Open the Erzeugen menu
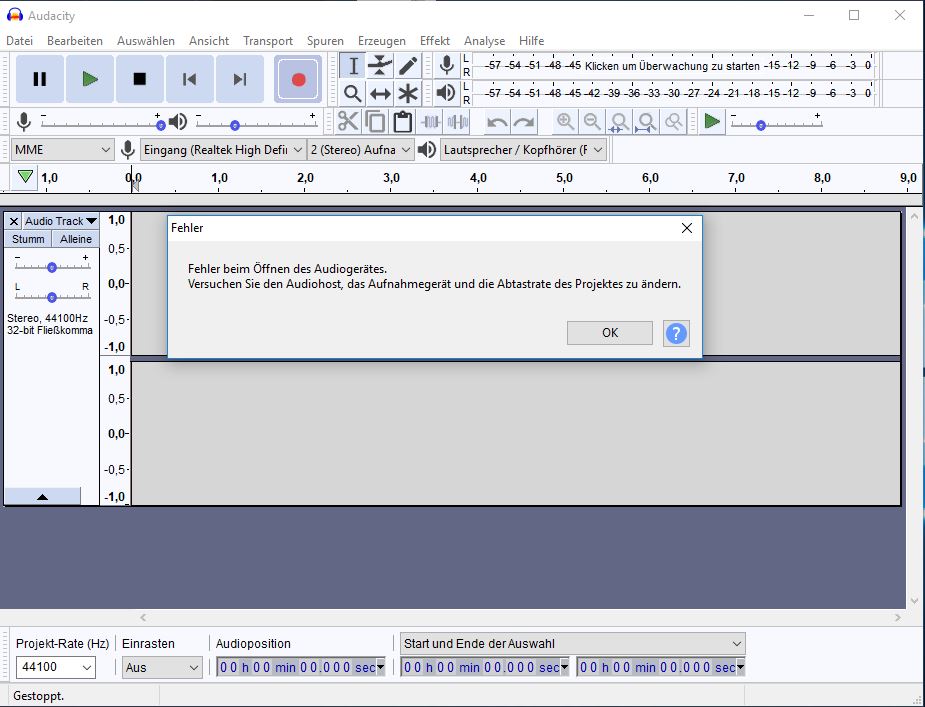This screenshot has width=925, height=707. (382, 41)
